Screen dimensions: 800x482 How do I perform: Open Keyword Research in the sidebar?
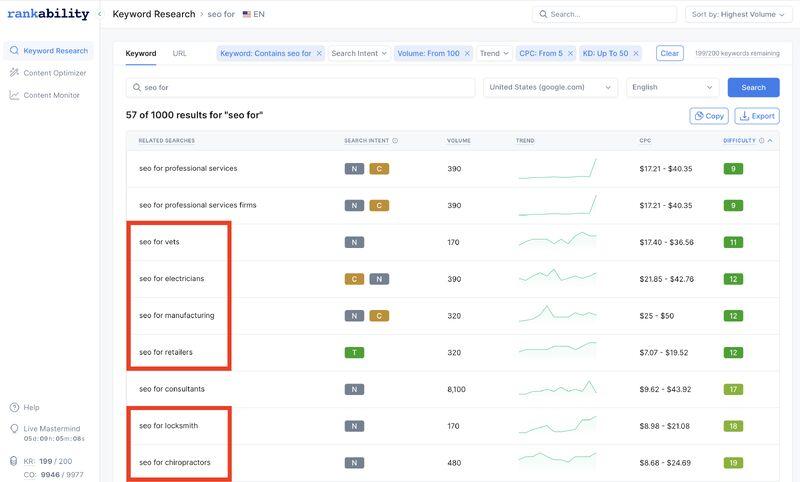48,50
